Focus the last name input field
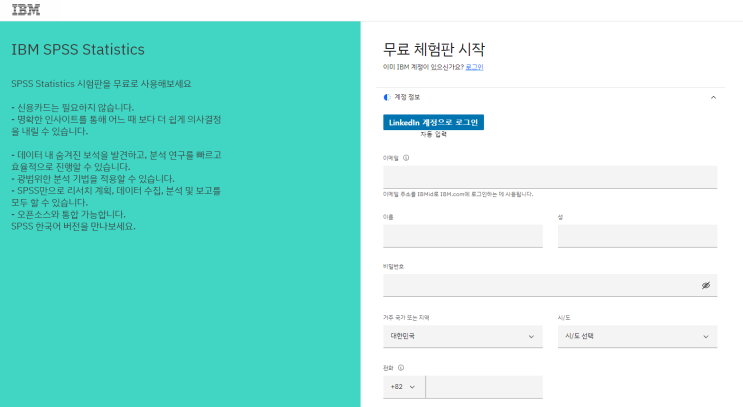743x407 pixels. (x=637, y=236)
